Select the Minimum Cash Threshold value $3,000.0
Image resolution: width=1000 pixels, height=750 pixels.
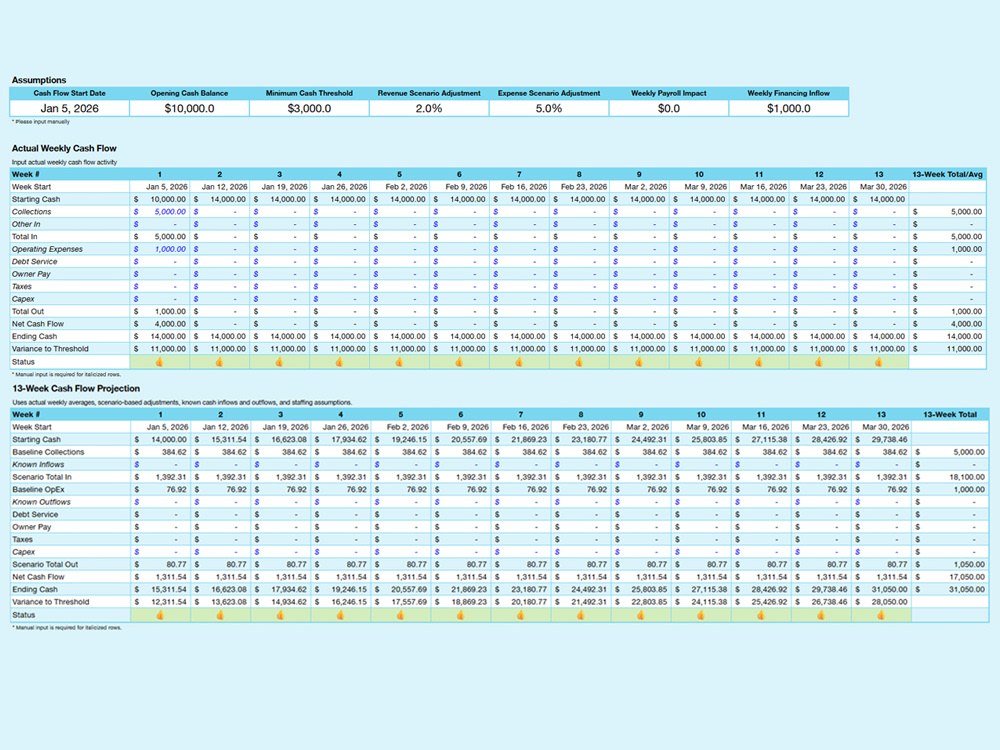309,108
